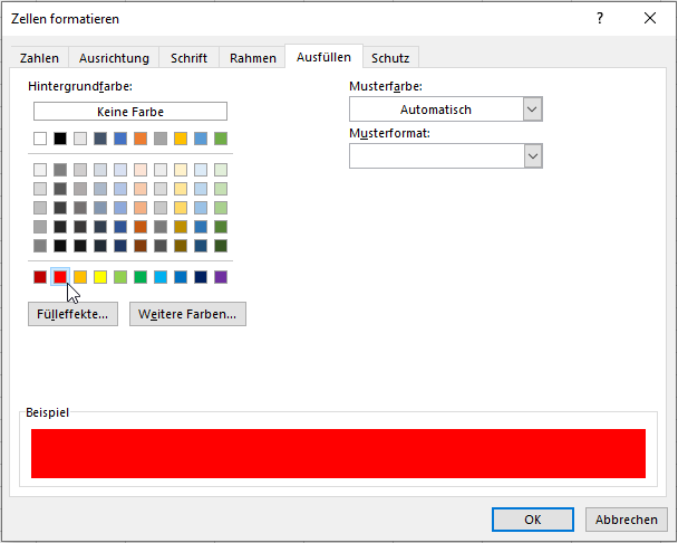
Task: Click the Keine Farbe button
Action: coord(130,111)
